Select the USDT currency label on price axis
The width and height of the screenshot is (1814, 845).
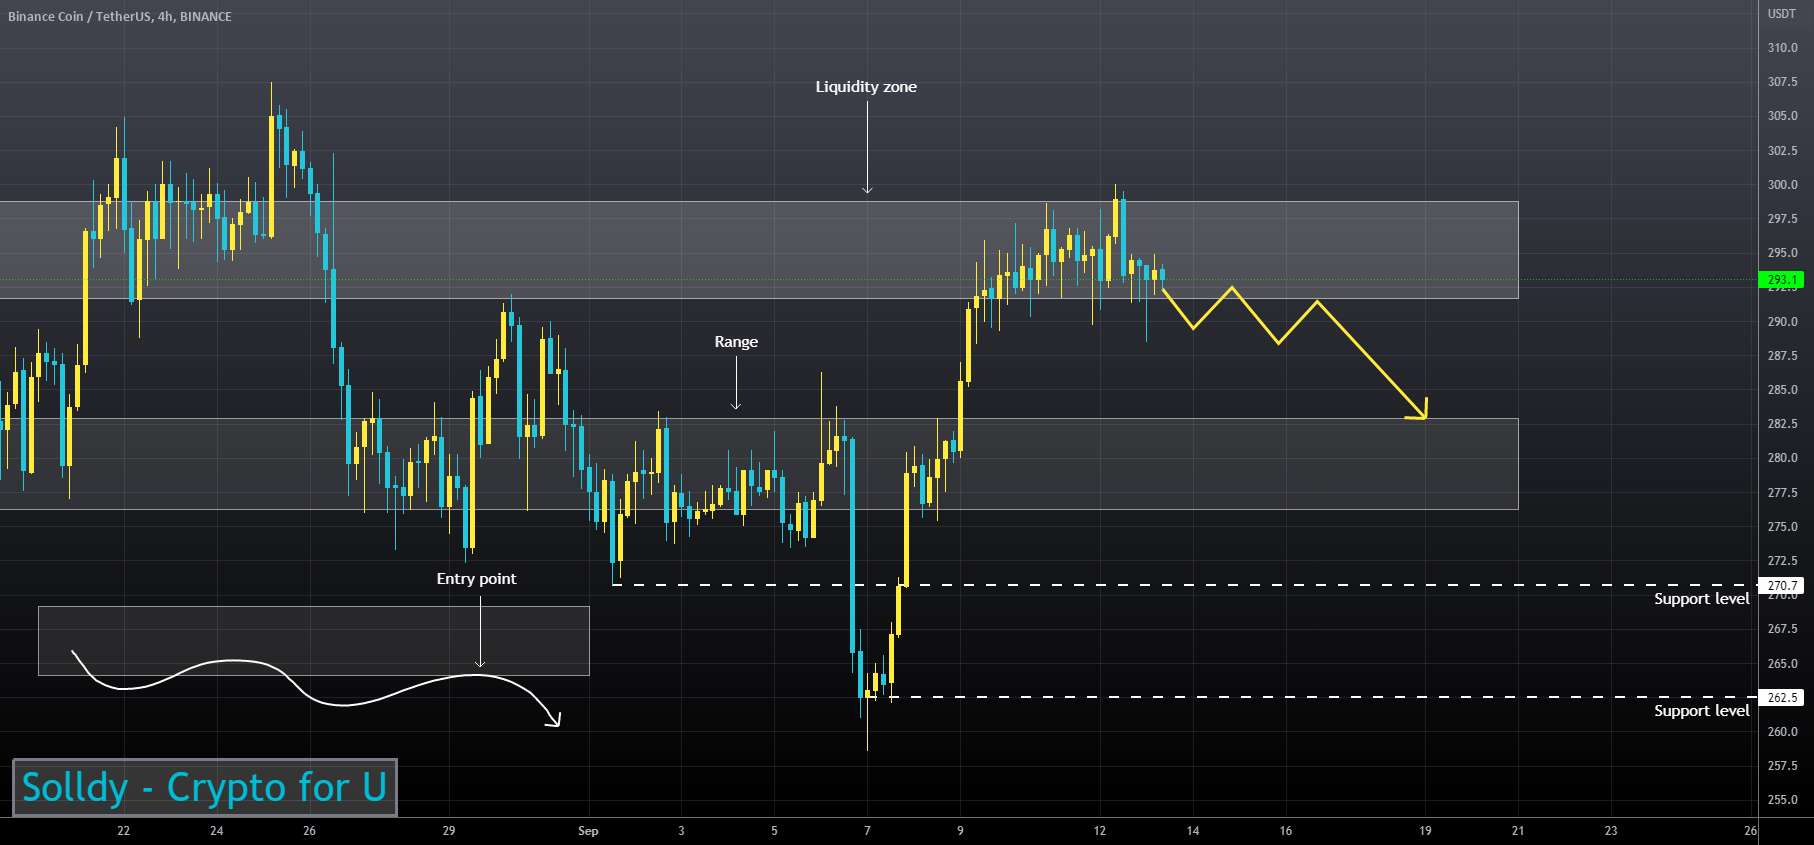1781,14
